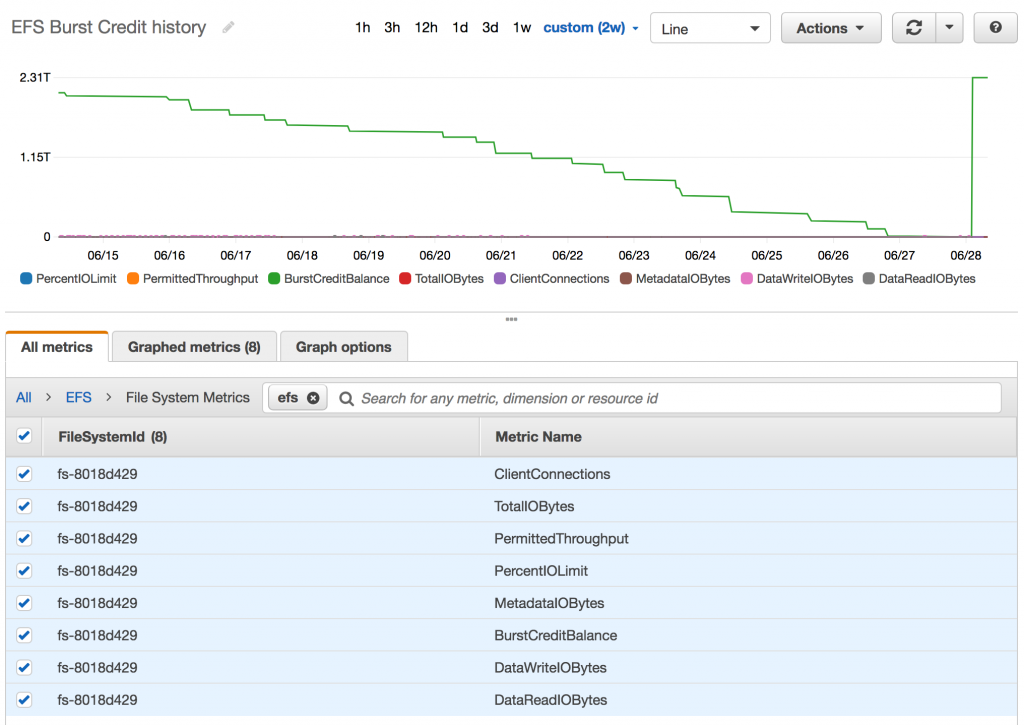The height and width of the screenshot is (725, 1024).
Task: Select DataReadIOBytes metric name cell
Action: pos(551,700)
